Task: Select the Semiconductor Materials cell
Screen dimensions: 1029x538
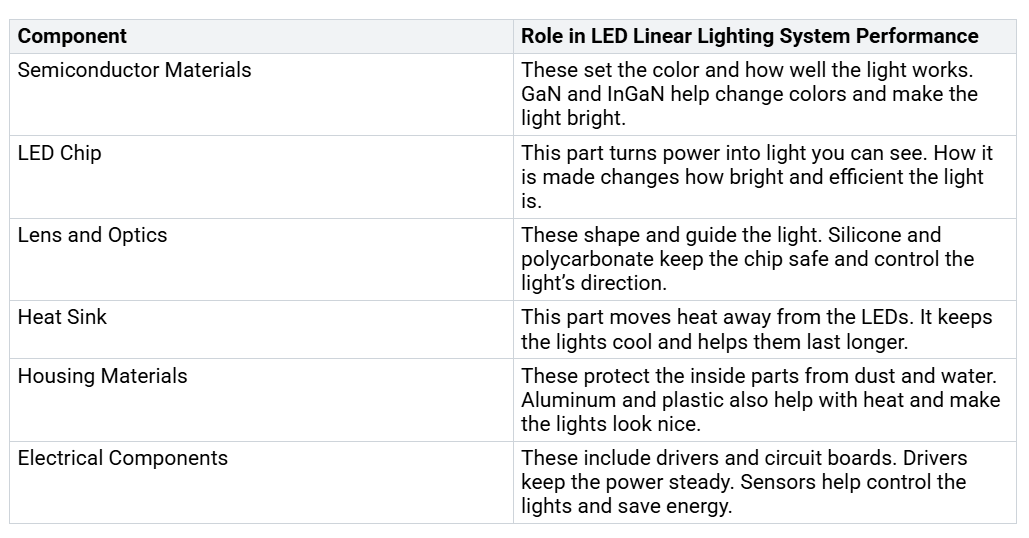Action: point(135,71)
